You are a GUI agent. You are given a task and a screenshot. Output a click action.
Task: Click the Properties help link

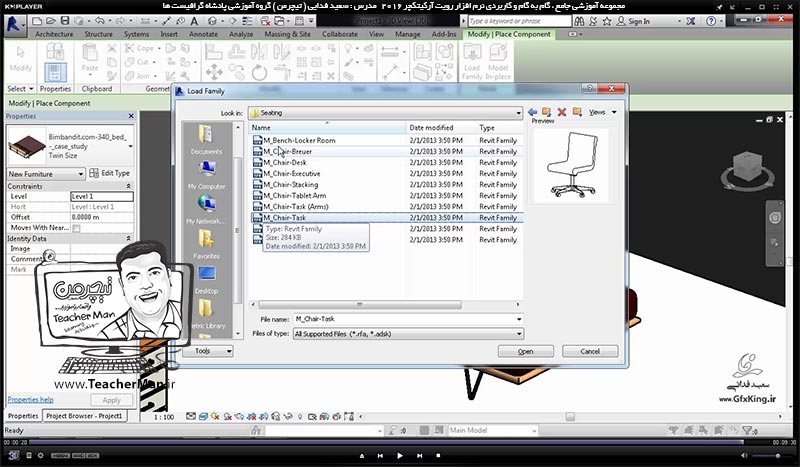[x=30, y=400]
